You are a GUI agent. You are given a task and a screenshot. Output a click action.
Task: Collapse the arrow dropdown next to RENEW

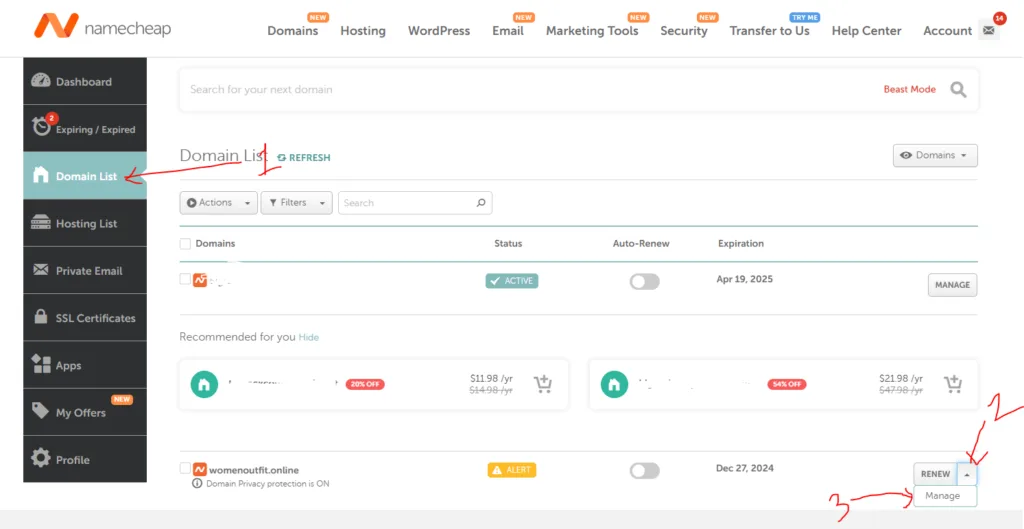click(x=967, y=474)
